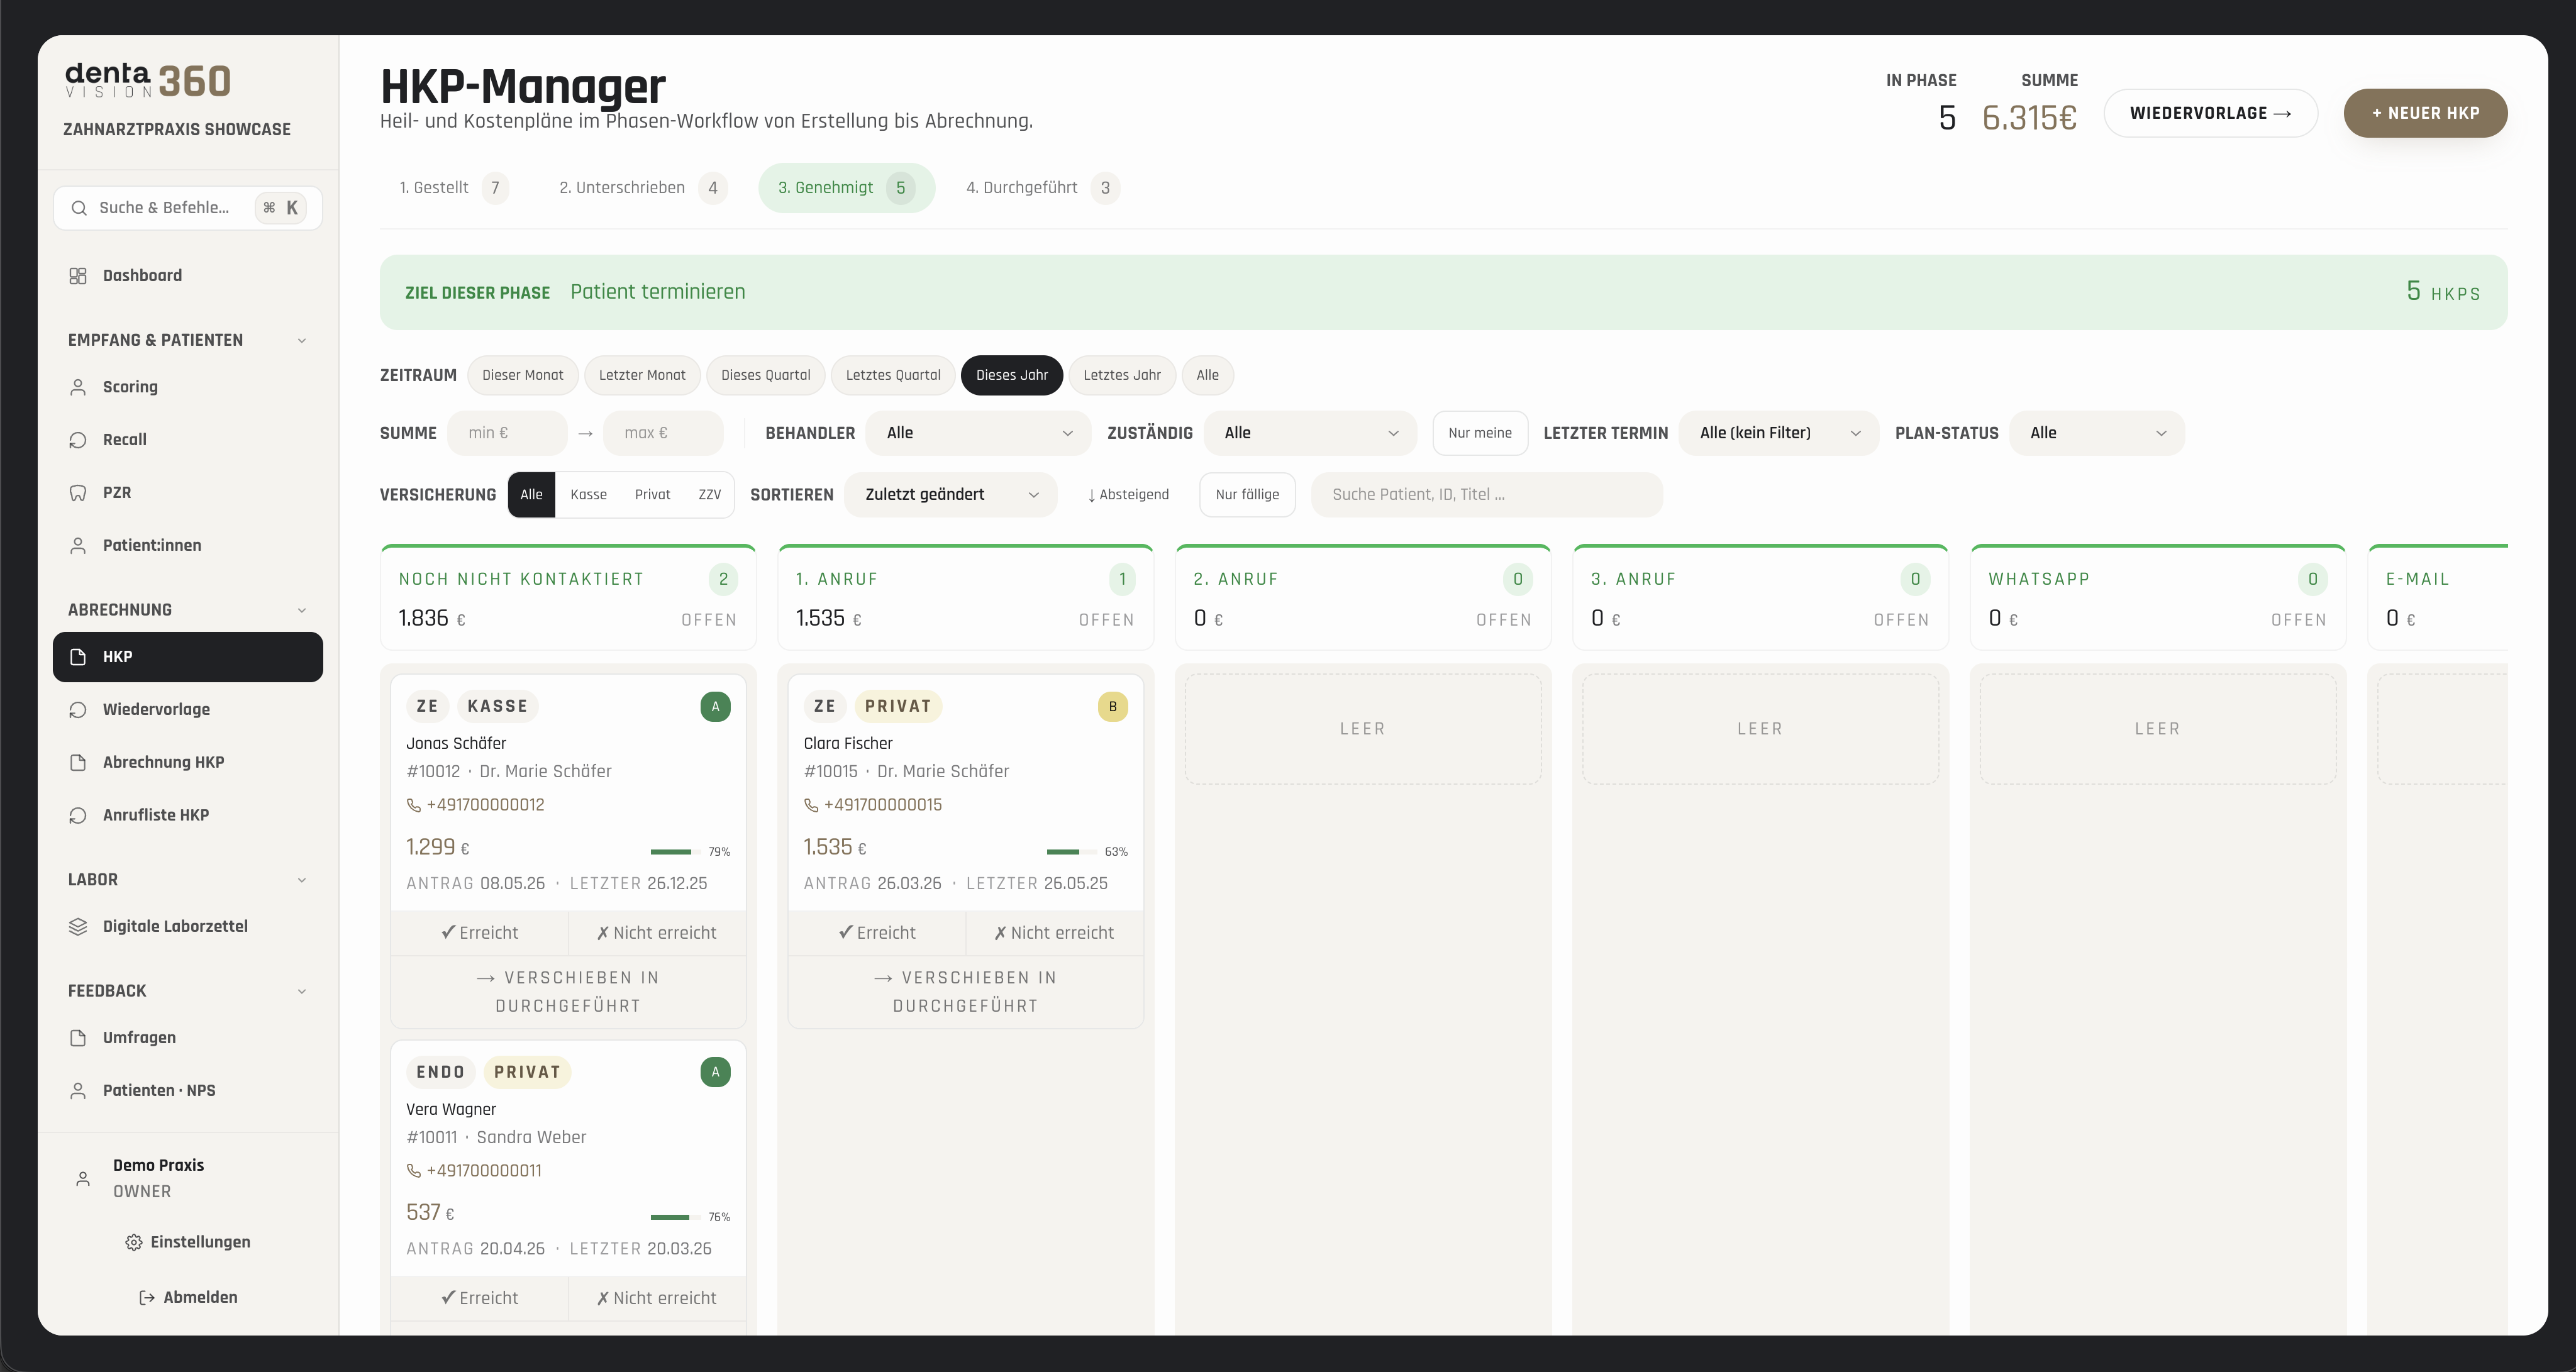Select Versicherung Privat option

(652, 495)
